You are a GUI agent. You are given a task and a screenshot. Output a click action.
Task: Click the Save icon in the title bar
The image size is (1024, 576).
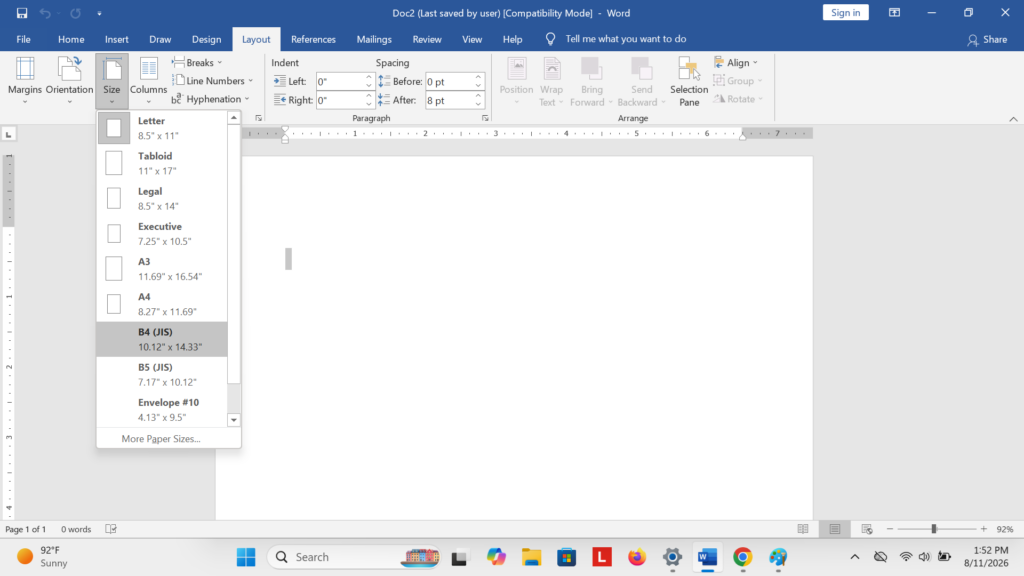coord(22,13)
